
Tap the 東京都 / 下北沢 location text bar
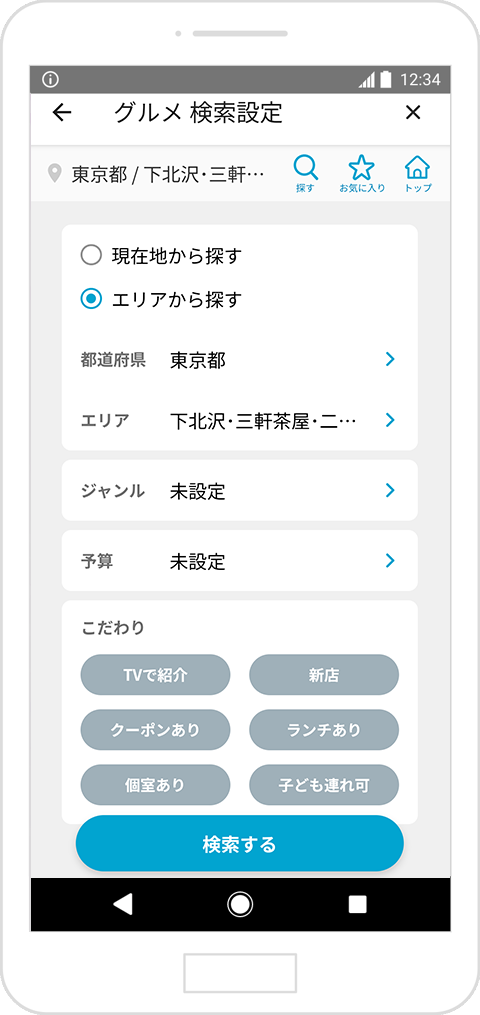click(158, 174)
